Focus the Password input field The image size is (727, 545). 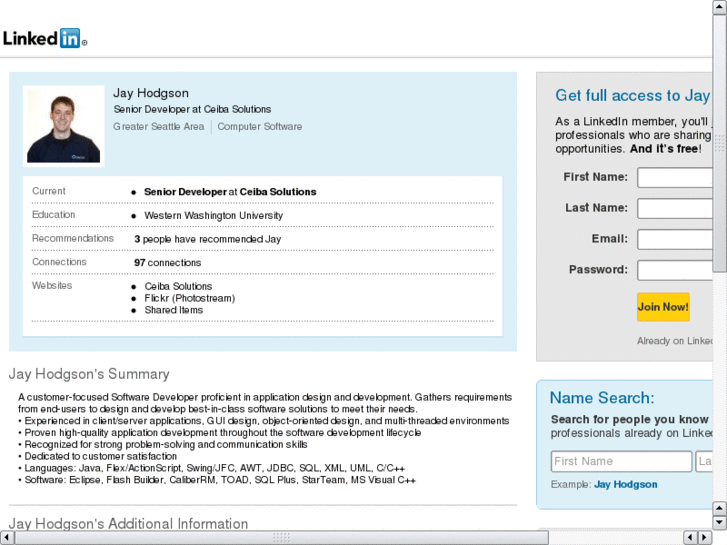point(675,270)
